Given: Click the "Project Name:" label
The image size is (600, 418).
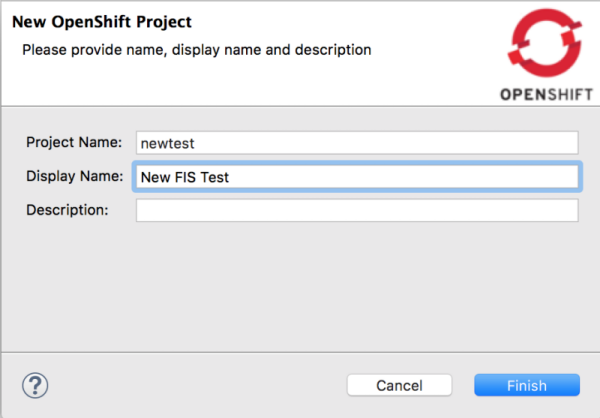Looking at the screenshot, I should [74, 142].
